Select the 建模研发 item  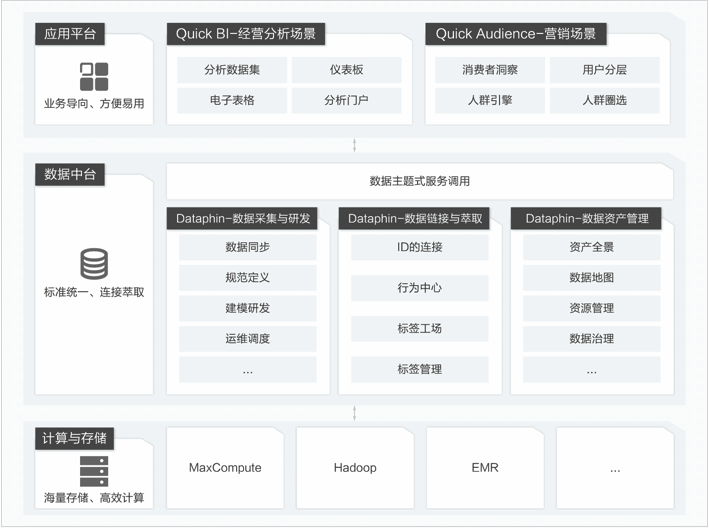coord(248,308)
